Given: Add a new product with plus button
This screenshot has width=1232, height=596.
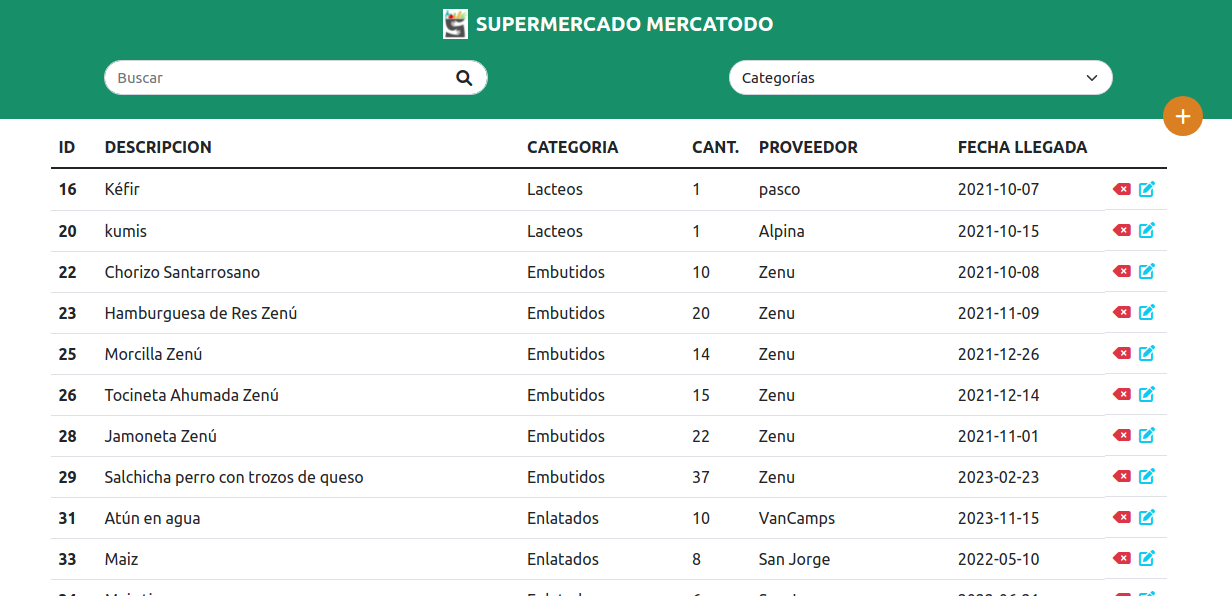Looking at the screenshot, I should pos(1183,116).
